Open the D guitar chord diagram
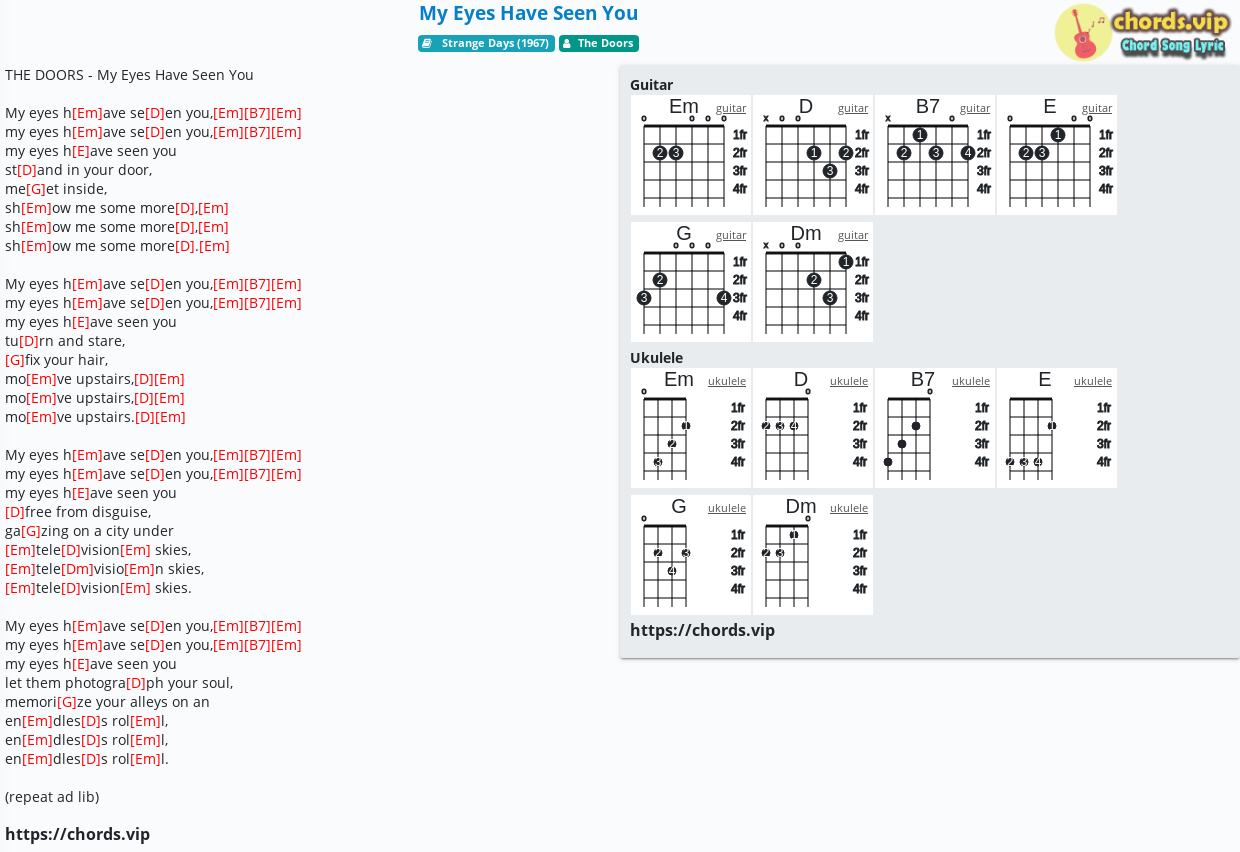 (813, 155)
